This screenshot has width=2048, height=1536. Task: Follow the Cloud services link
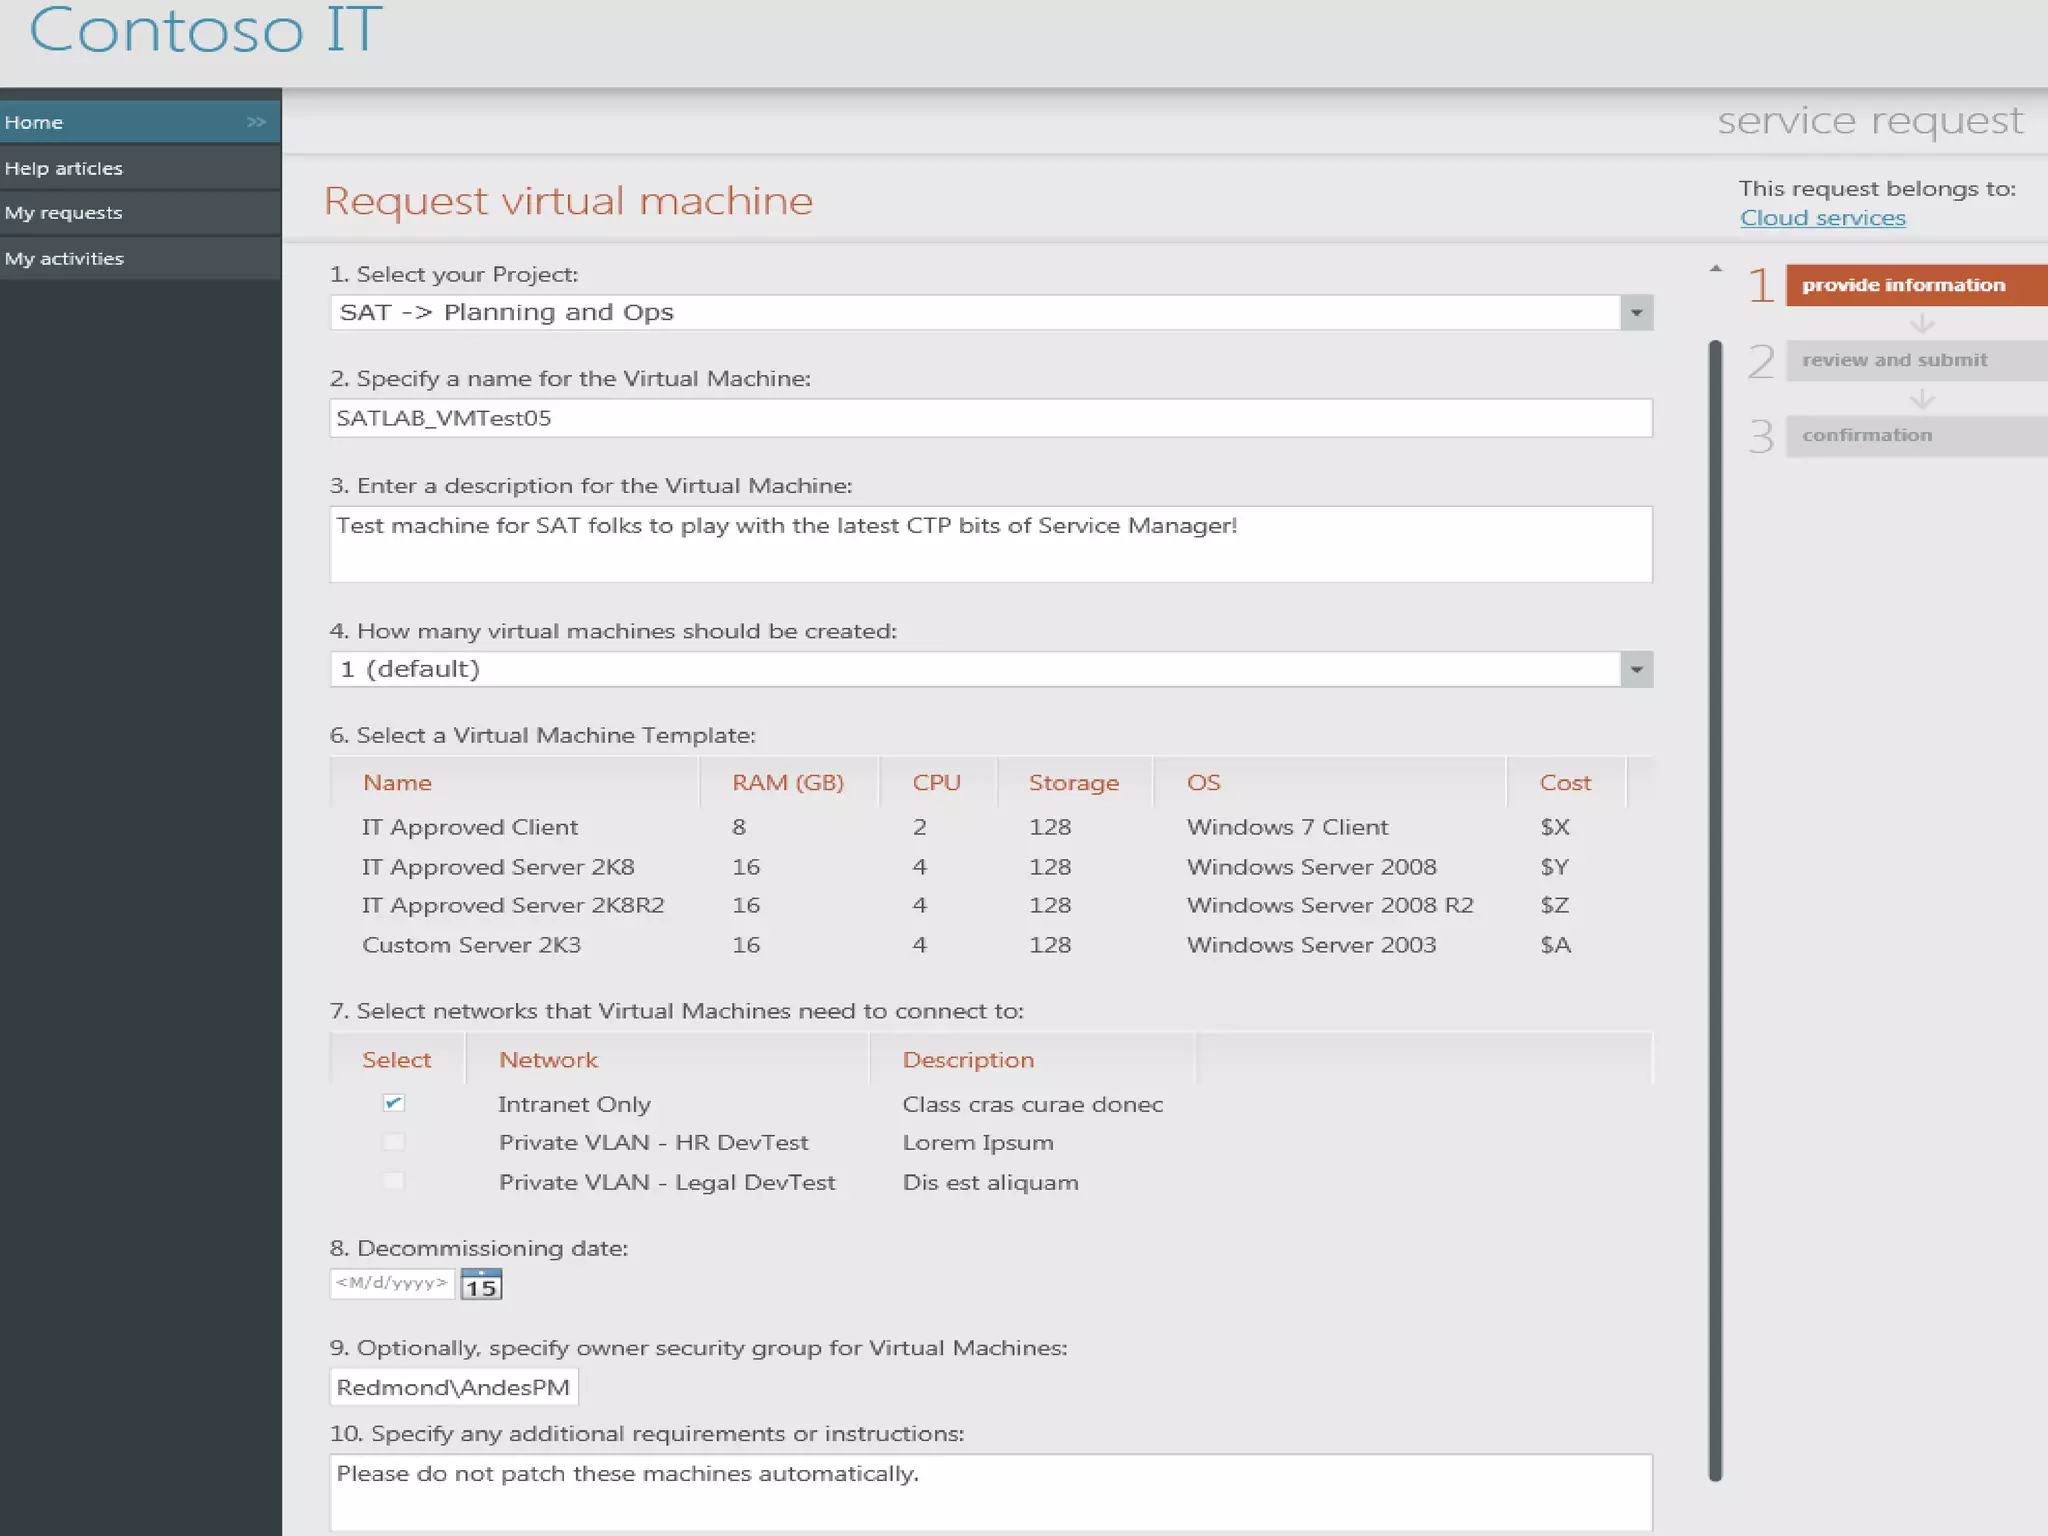pyautogui.click(x=1822, y=218)
